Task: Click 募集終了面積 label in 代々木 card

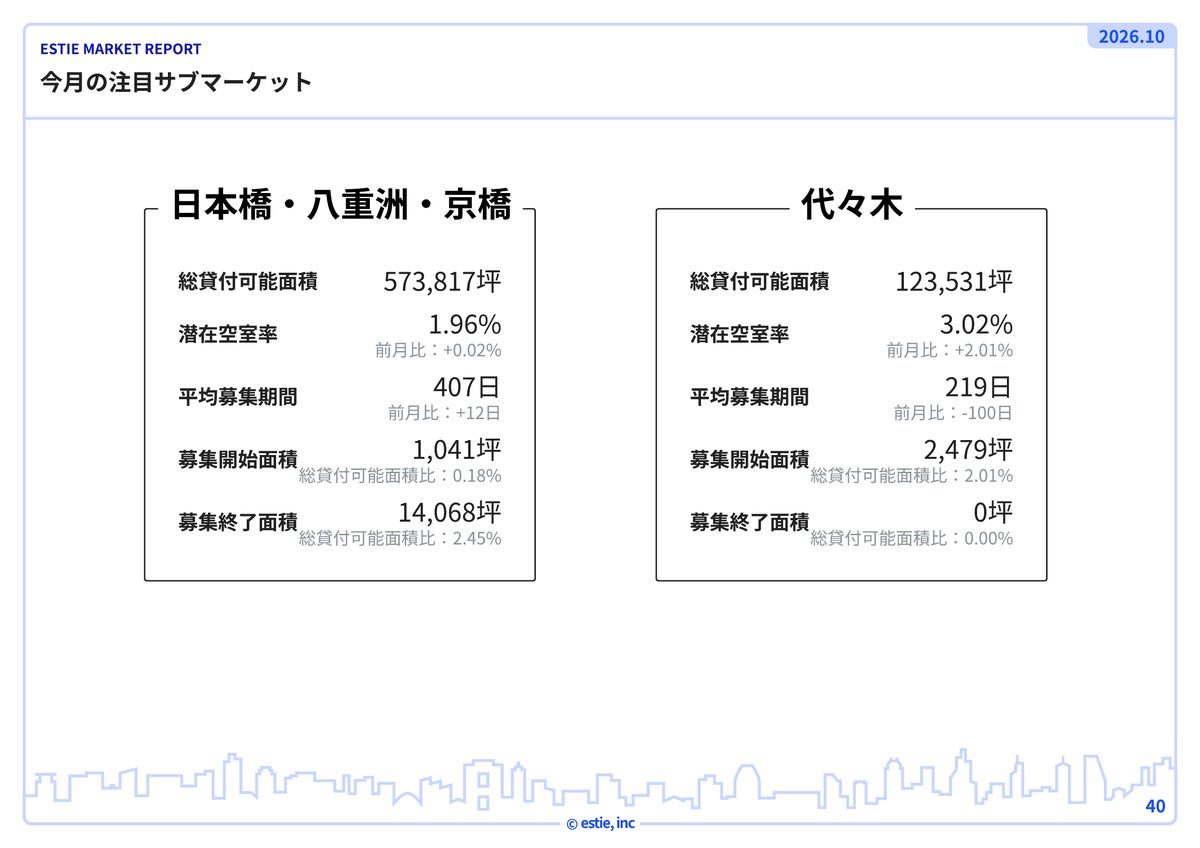Action: point(750,522)
